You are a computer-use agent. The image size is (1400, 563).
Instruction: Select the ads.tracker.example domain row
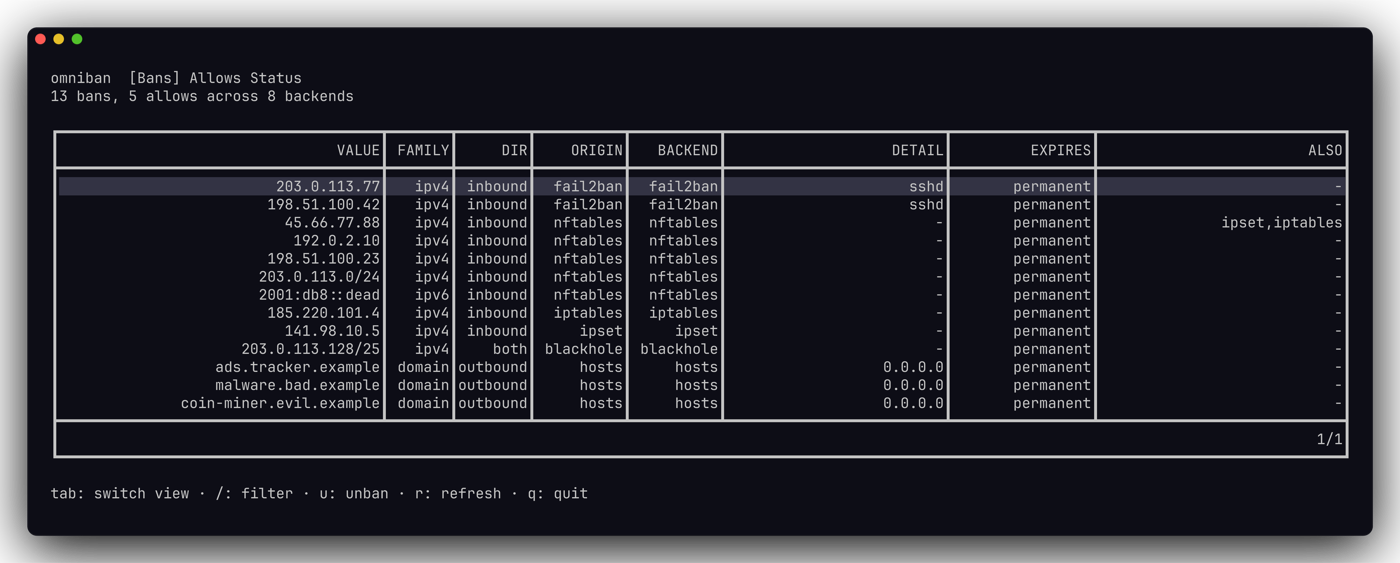(x=700, y=367)
